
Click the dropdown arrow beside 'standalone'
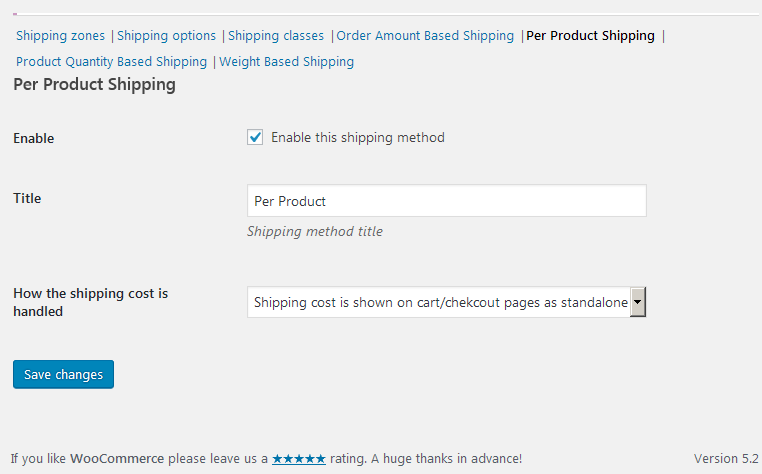[x=638, y=302]
